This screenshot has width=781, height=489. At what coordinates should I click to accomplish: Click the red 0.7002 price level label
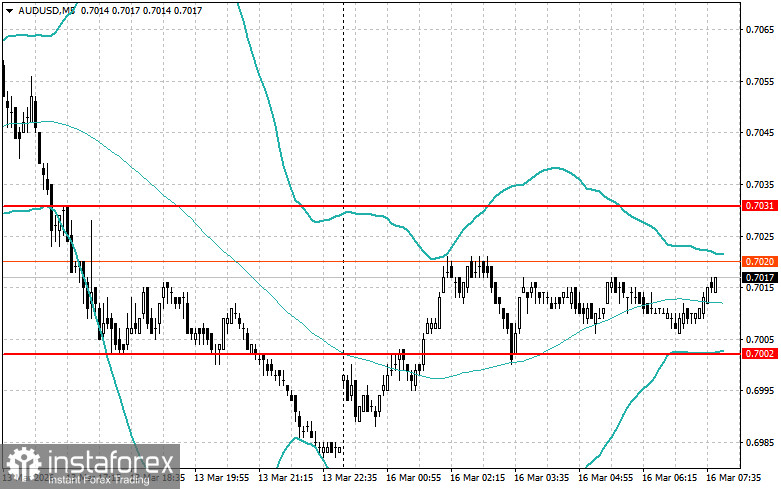tap(760, 354)
